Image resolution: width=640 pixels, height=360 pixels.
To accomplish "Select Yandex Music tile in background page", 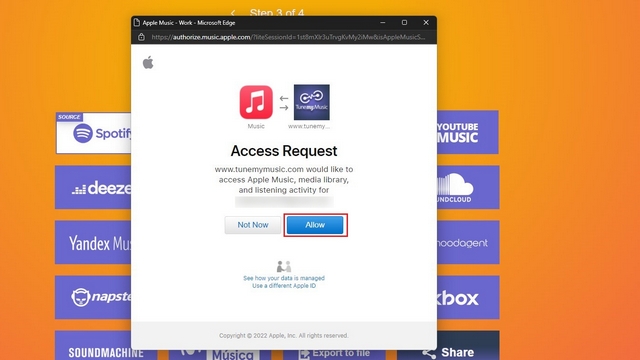I will (93, 242).
